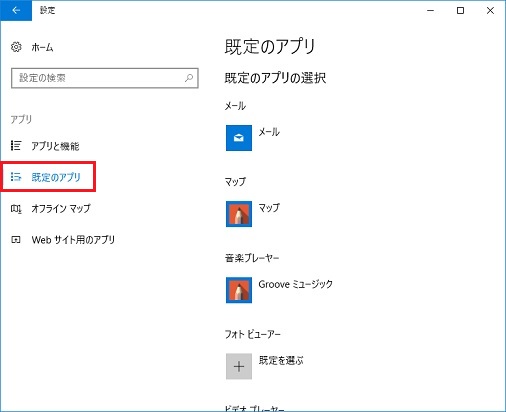This screenshot has width=506, height=412.
Task: Click the gear icon beside ホーム
Action: click(16, 47)
